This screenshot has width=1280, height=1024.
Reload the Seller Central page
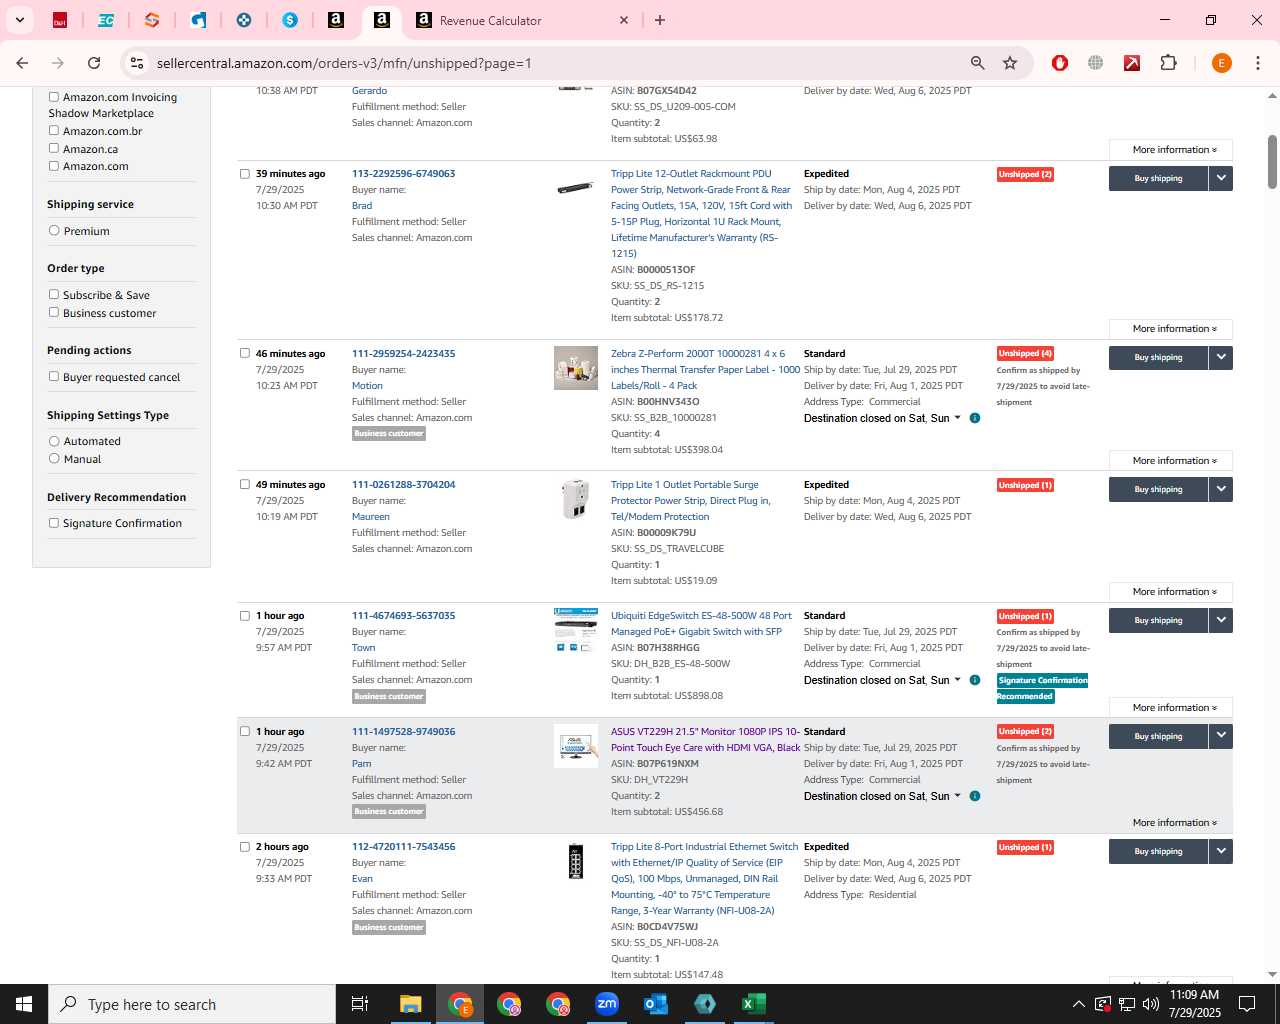[94, 63]
